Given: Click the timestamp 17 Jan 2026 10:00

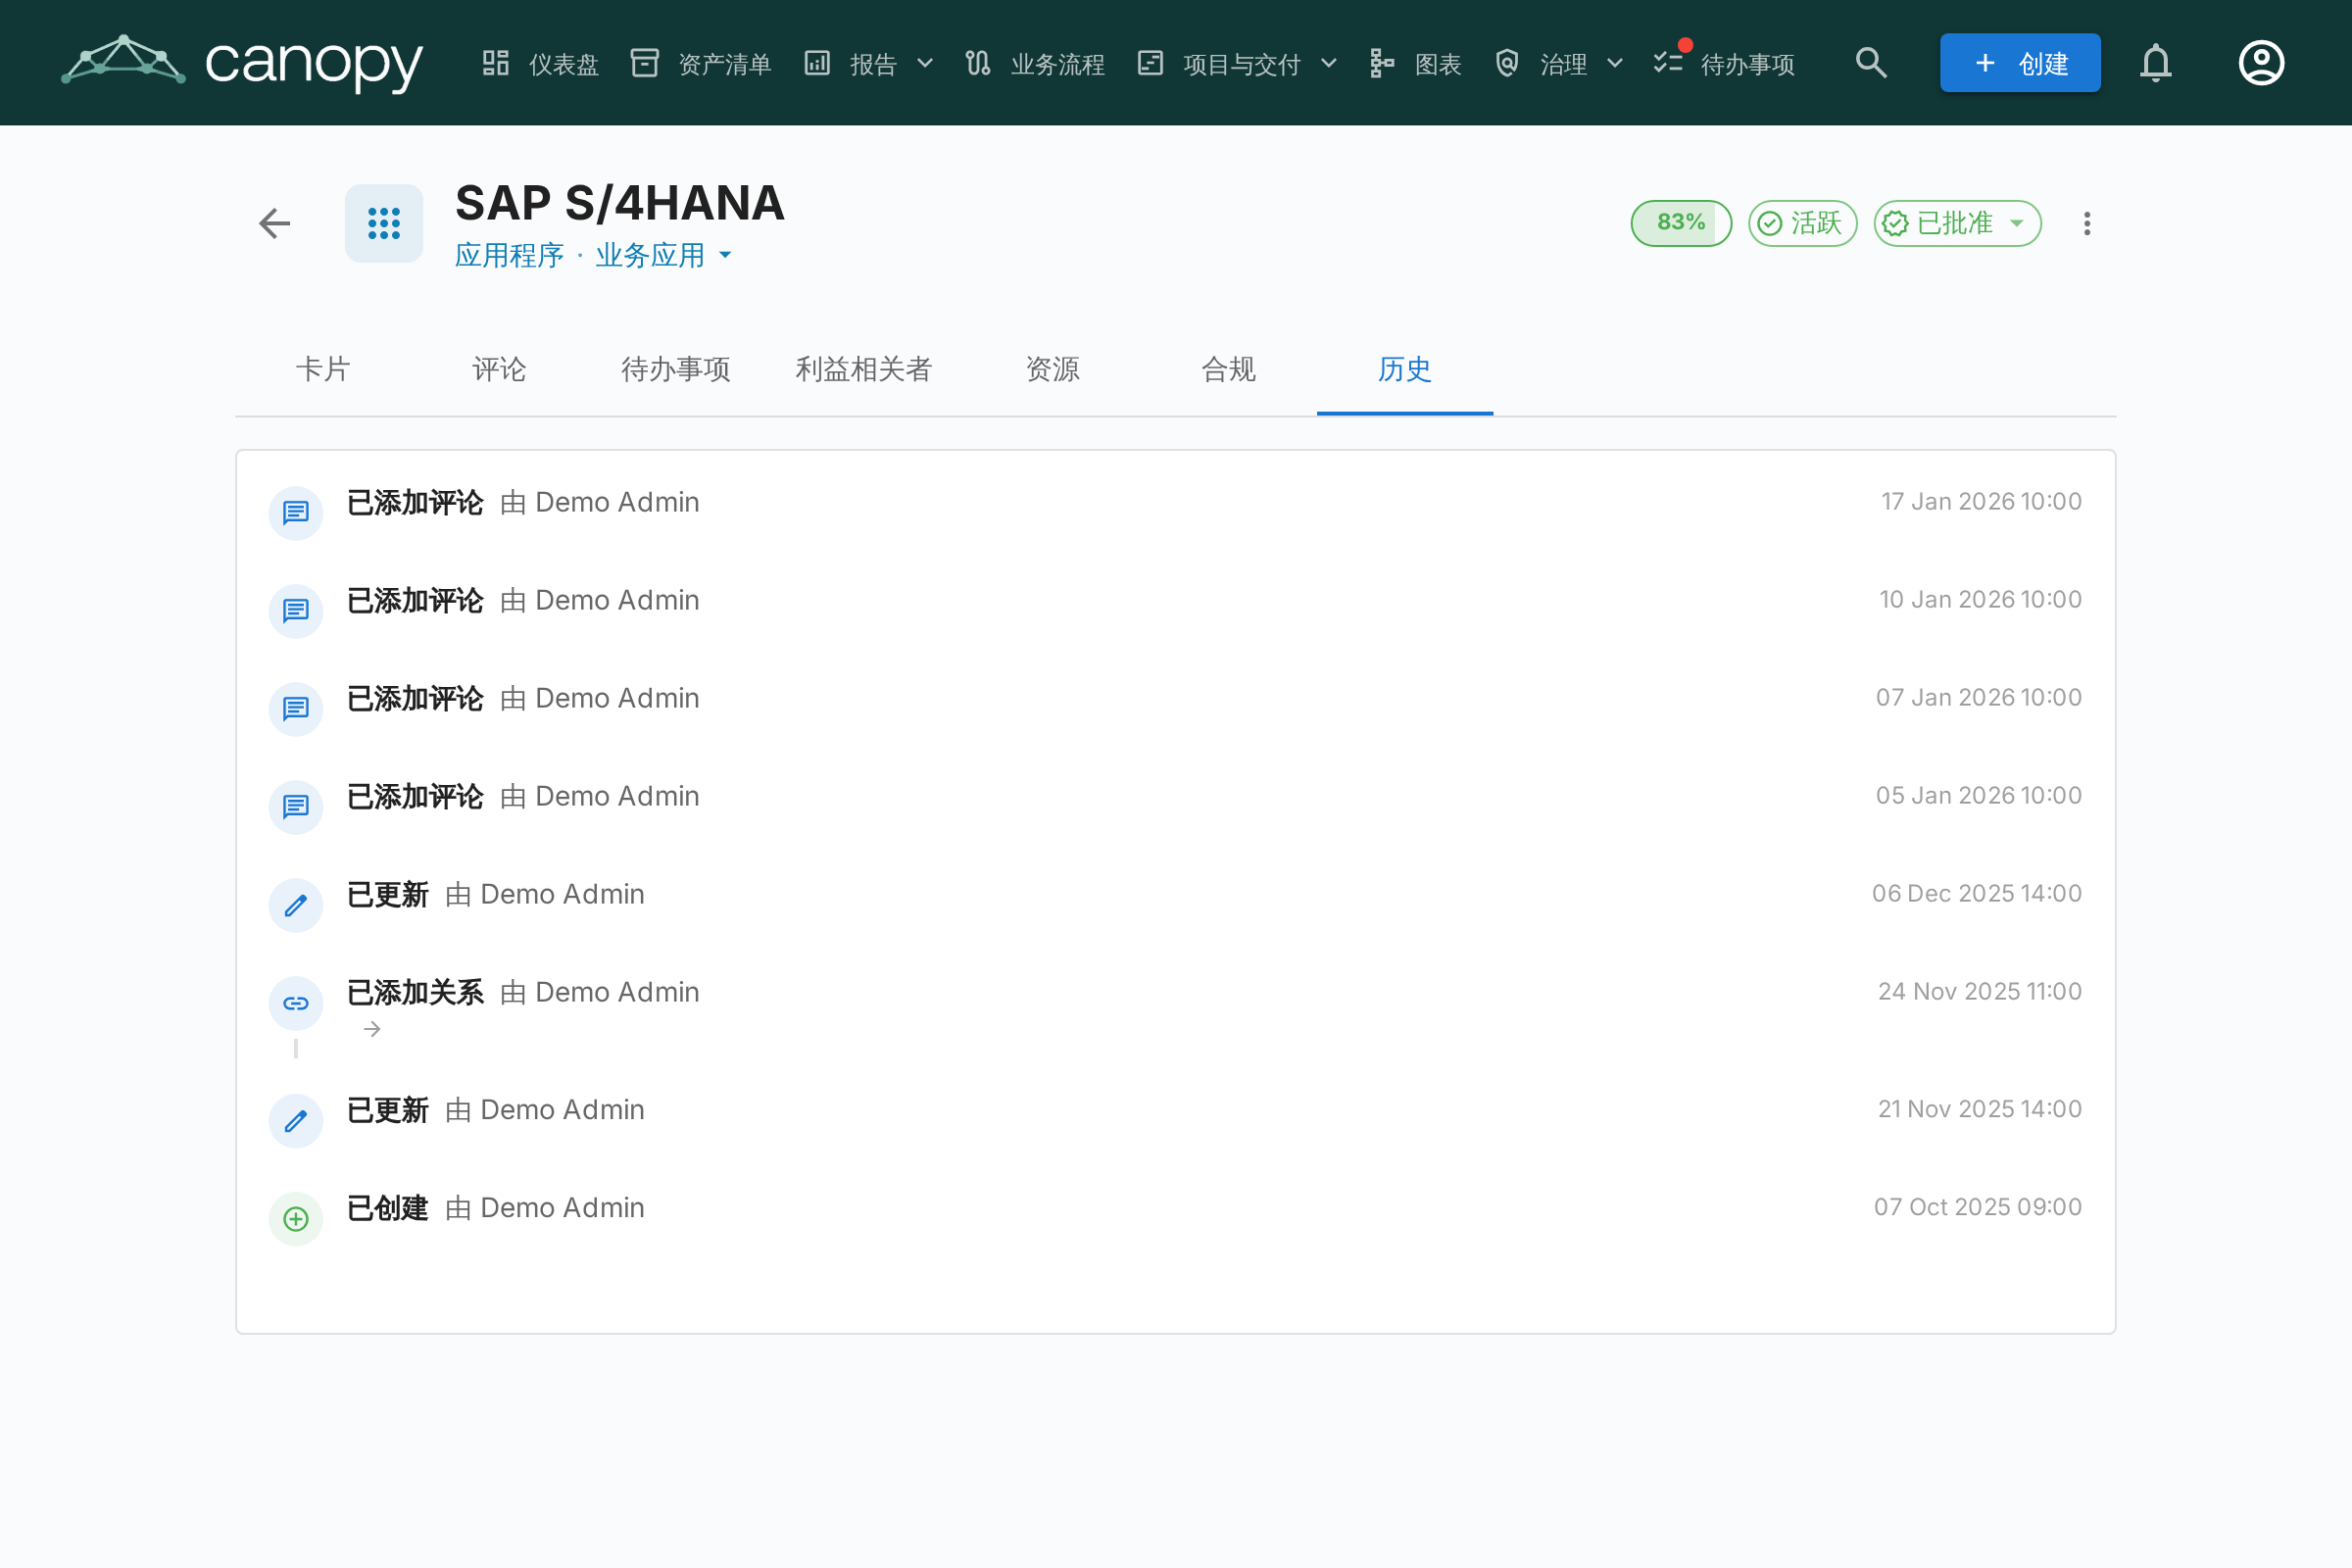Looking at the screenshot, I should [1981, 501].
